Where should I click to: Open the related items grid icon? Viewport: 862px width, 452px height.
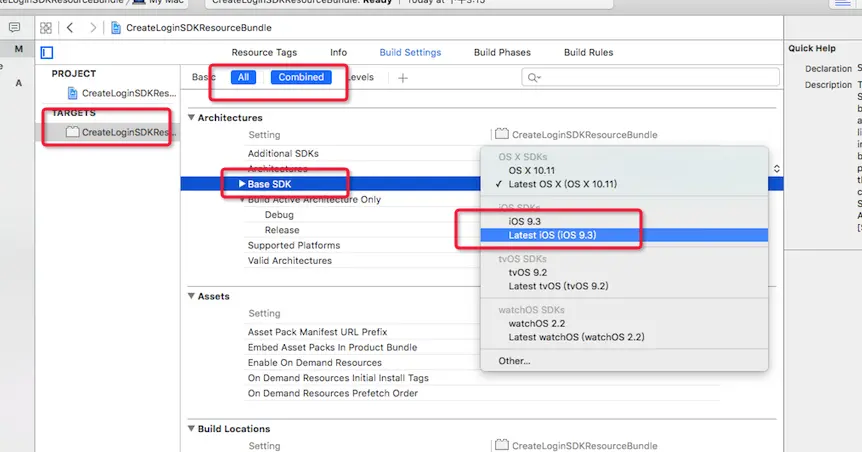pos(46,27)
